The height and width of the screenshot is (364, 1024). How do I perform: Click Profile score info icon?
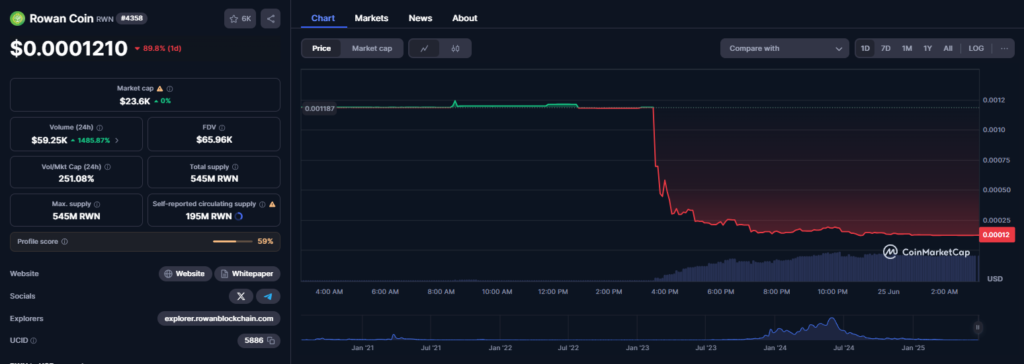(x=64, y=242)
